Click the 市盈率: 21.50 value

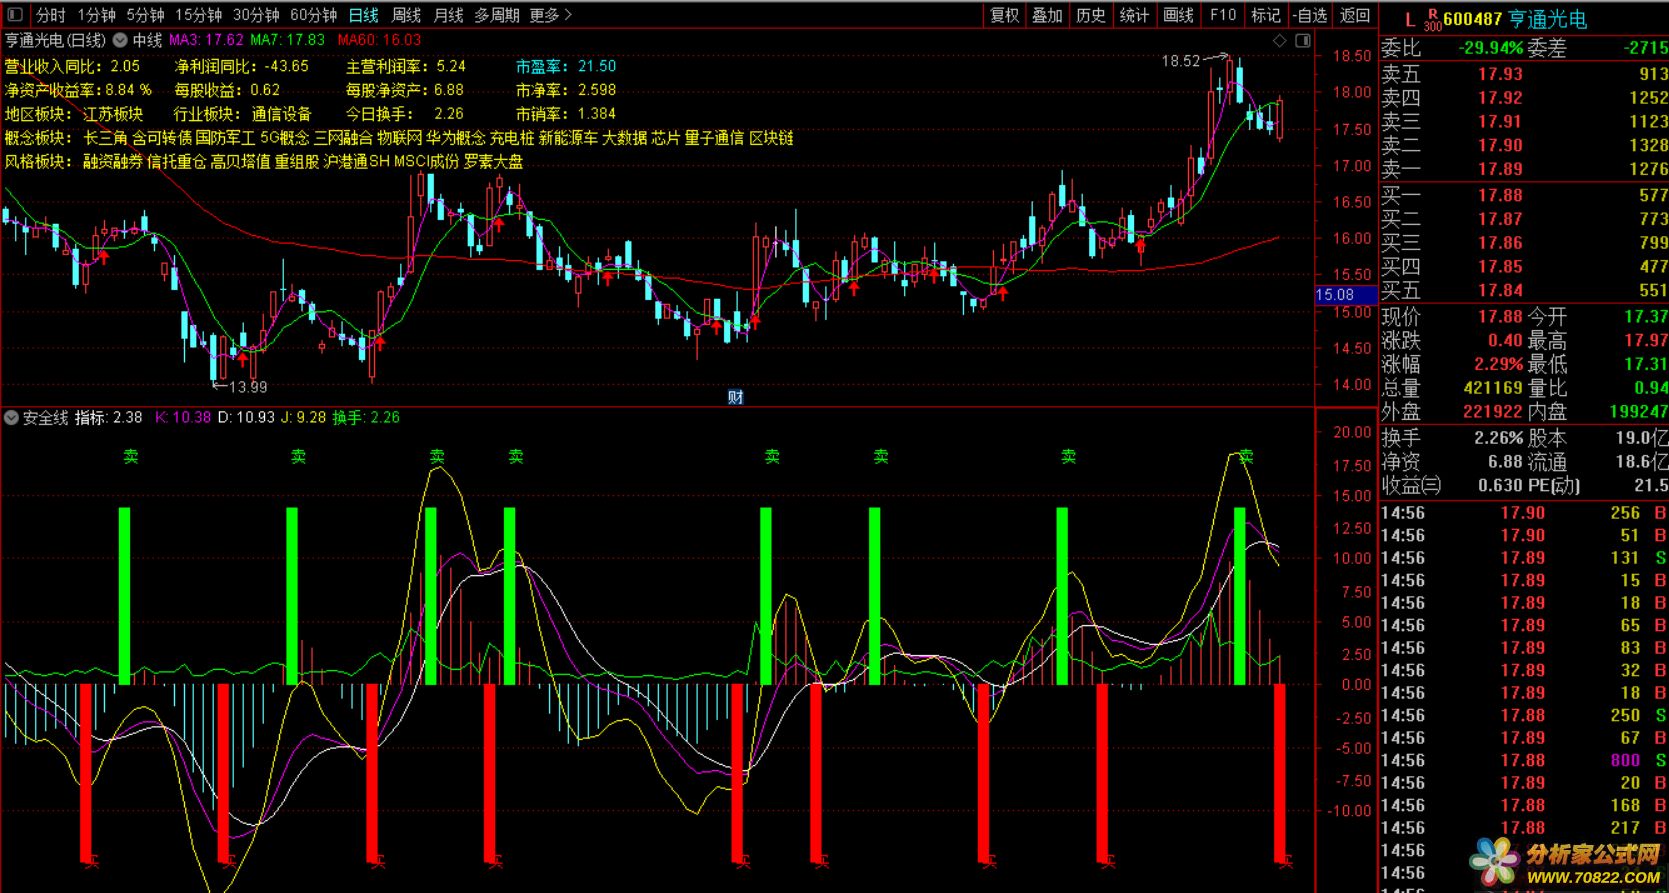[566, 66]
